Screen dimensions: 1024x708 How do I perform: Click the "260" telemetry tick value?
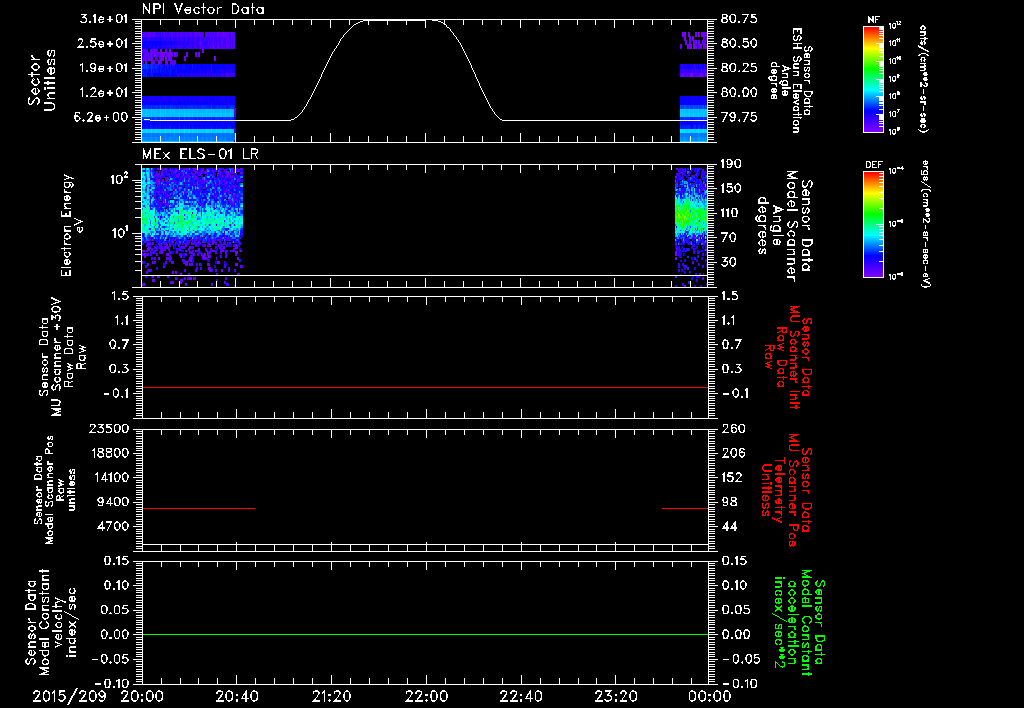tap(731, 428)
